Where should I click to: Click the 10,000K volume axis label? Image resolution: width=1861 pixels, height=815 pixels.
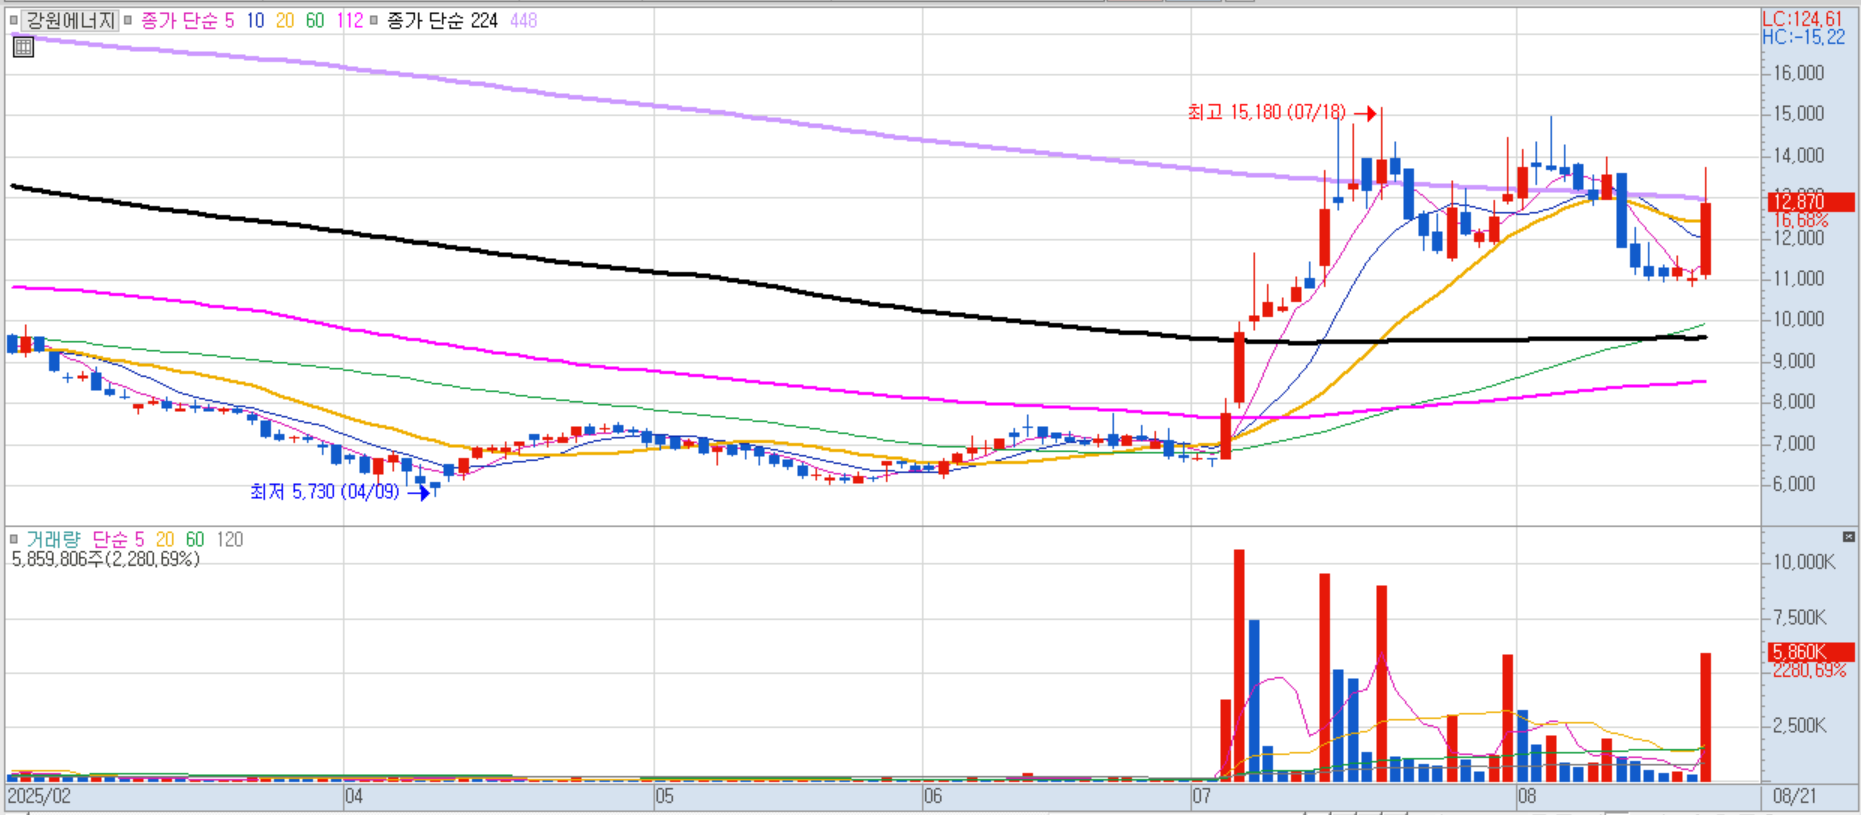pyautogui.click(x=1804, y=562)
